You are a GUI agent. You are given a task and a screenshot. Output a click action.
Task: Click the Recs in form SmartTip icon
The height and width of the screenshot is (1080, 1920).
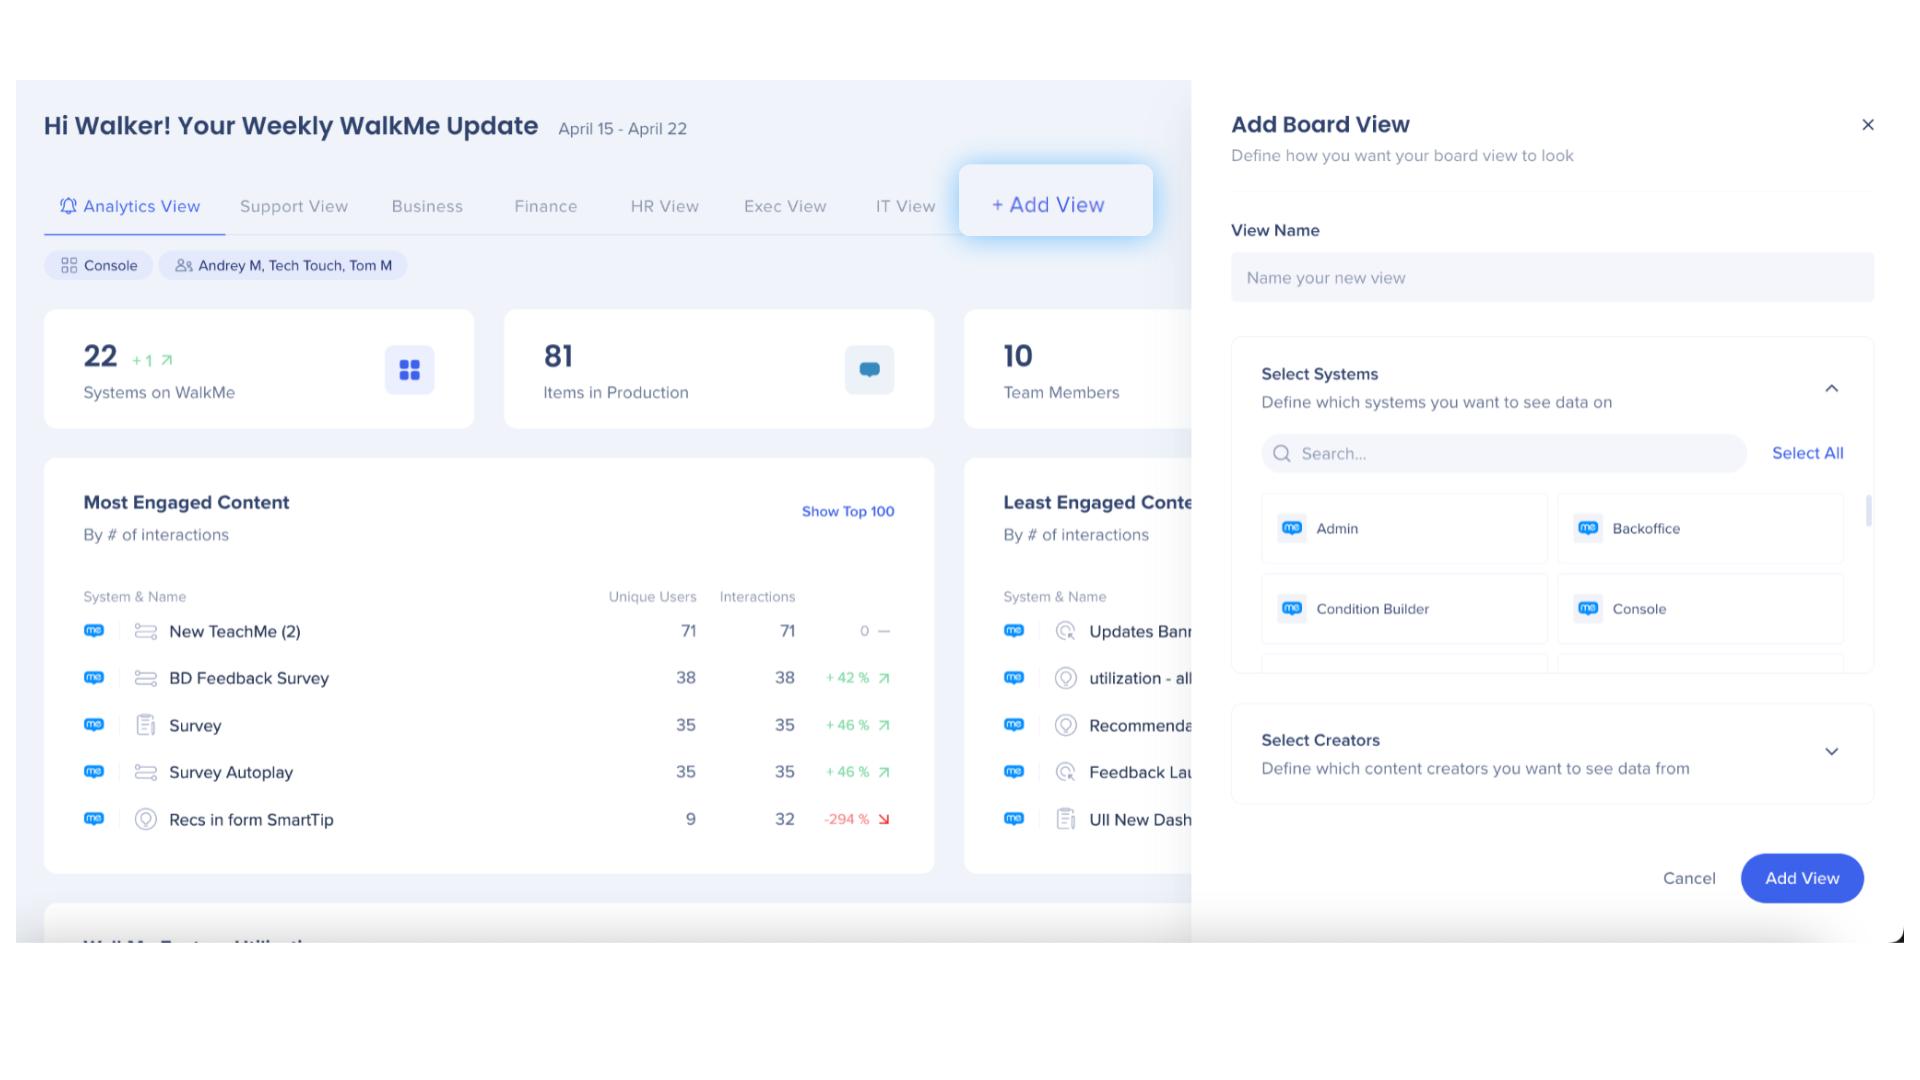point(146,819)
